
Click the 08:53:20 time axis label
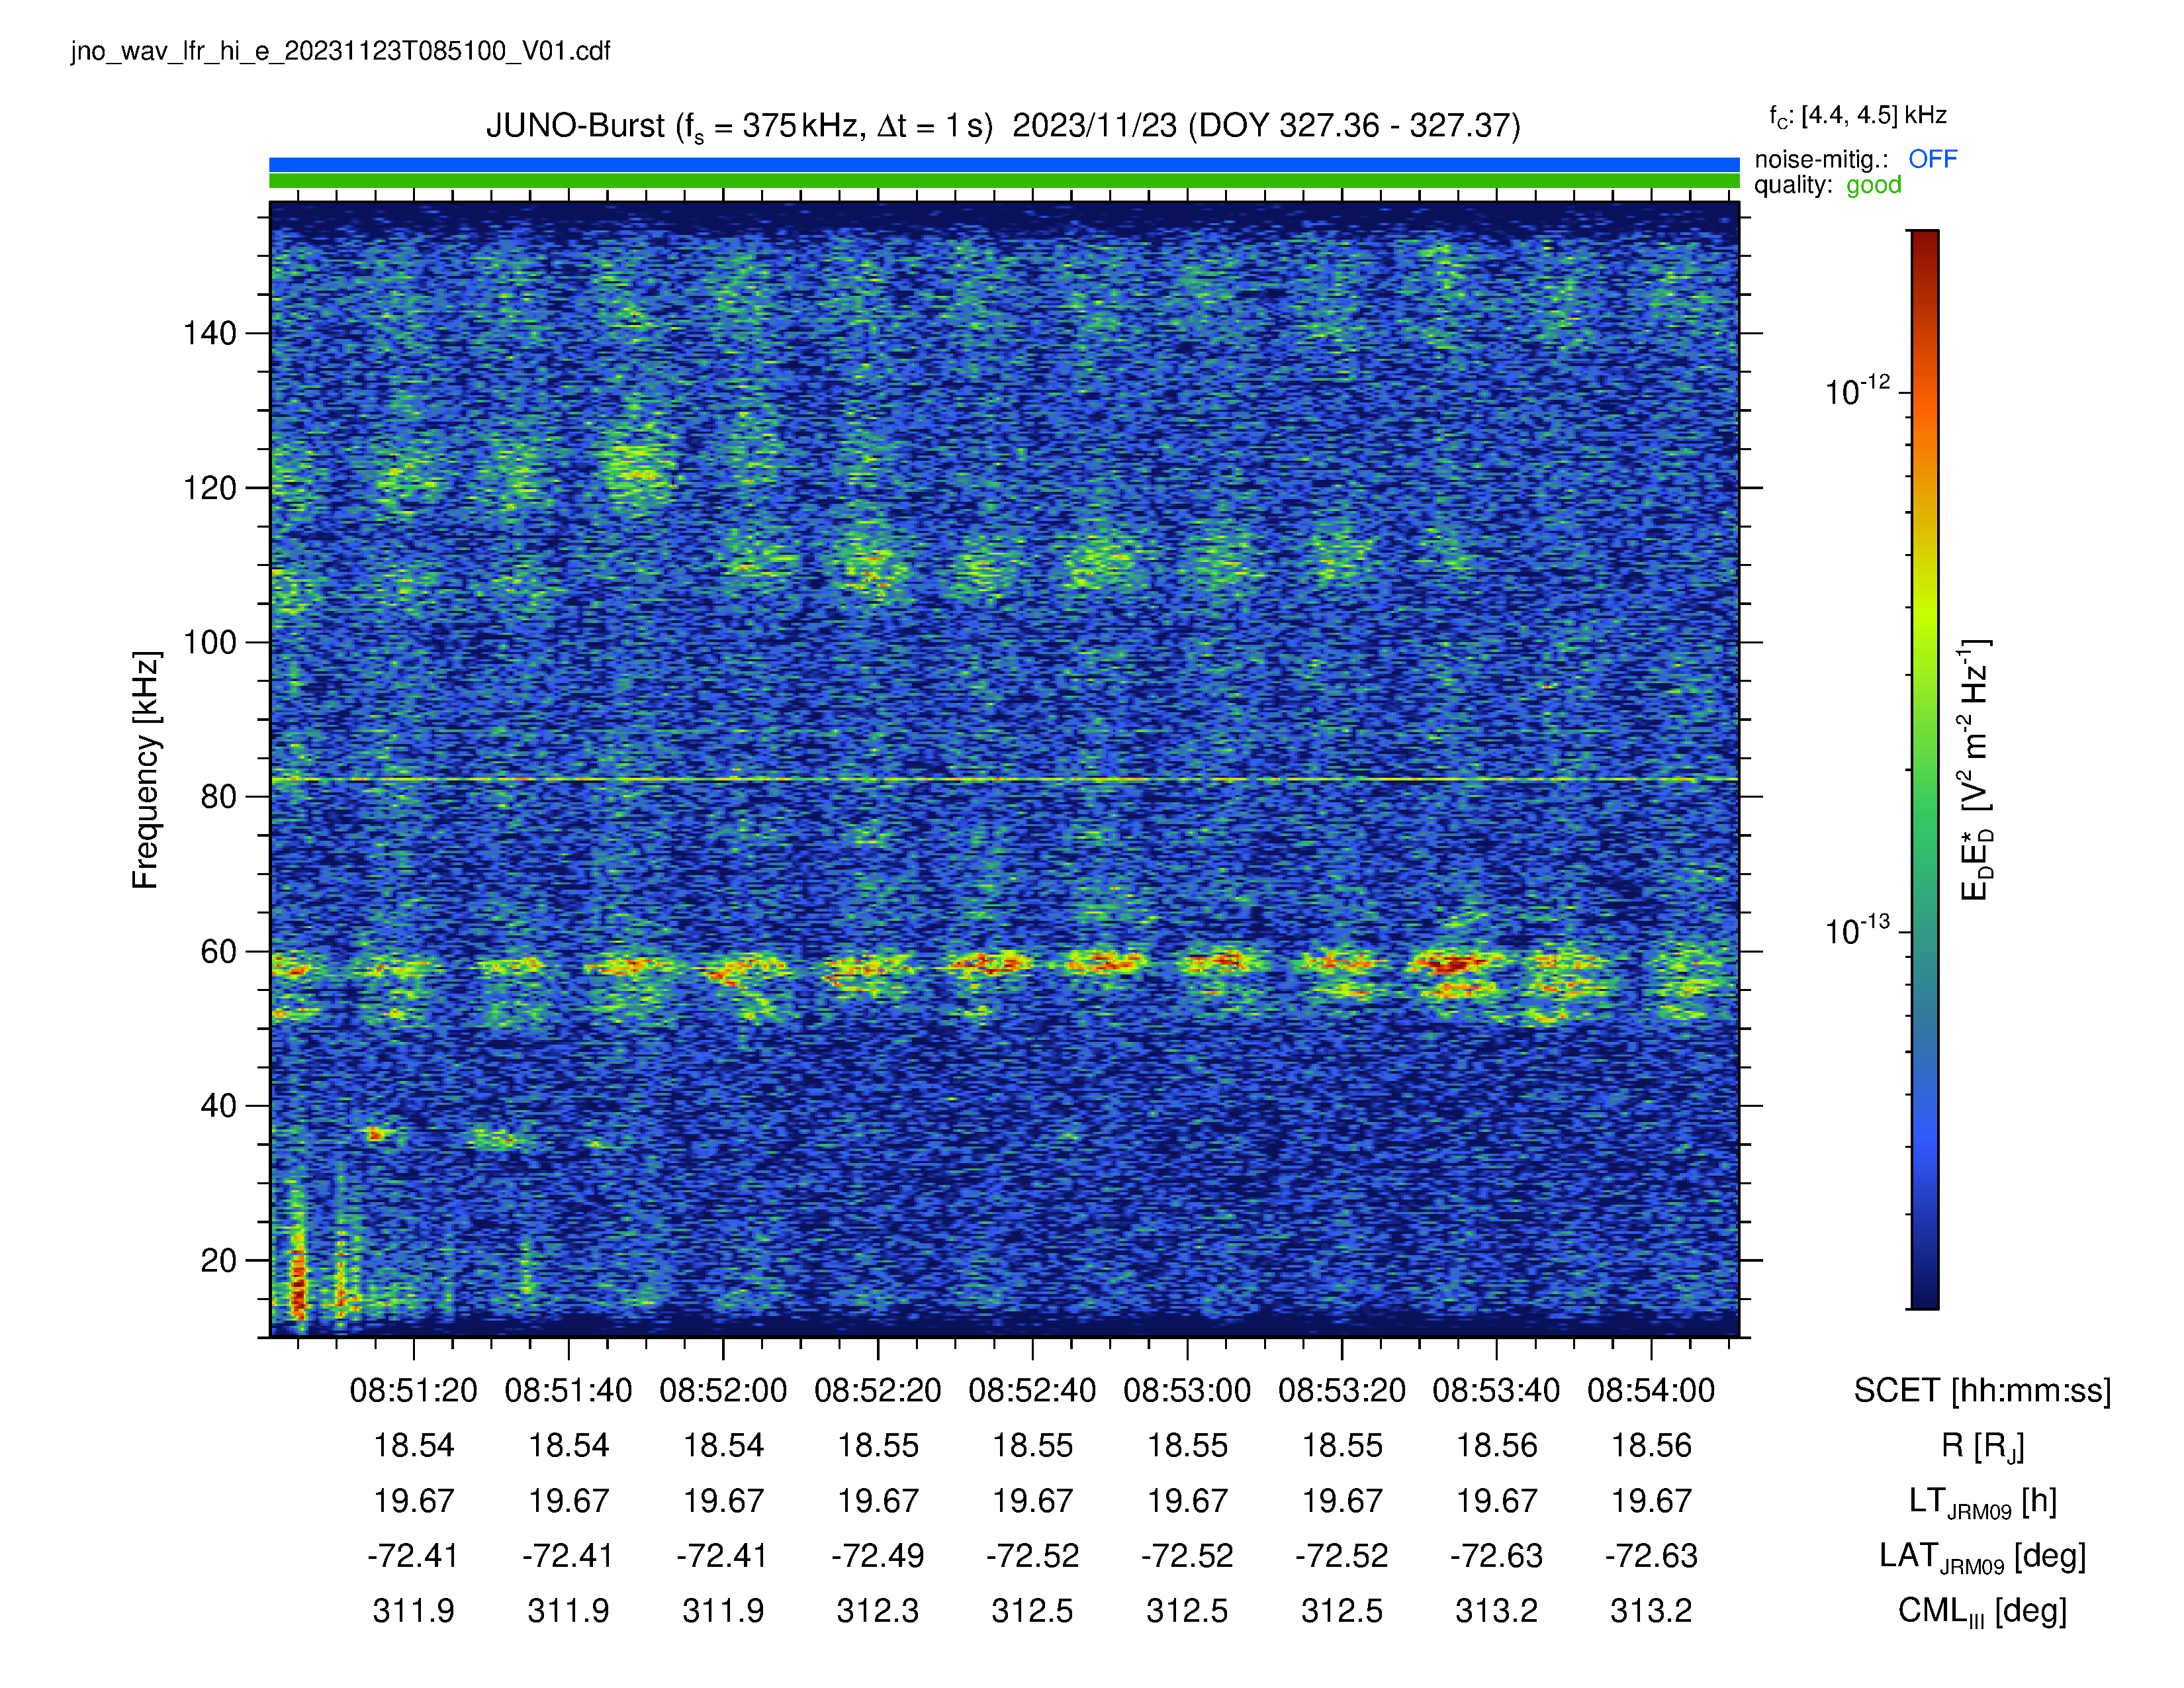pos(1342,1390)
